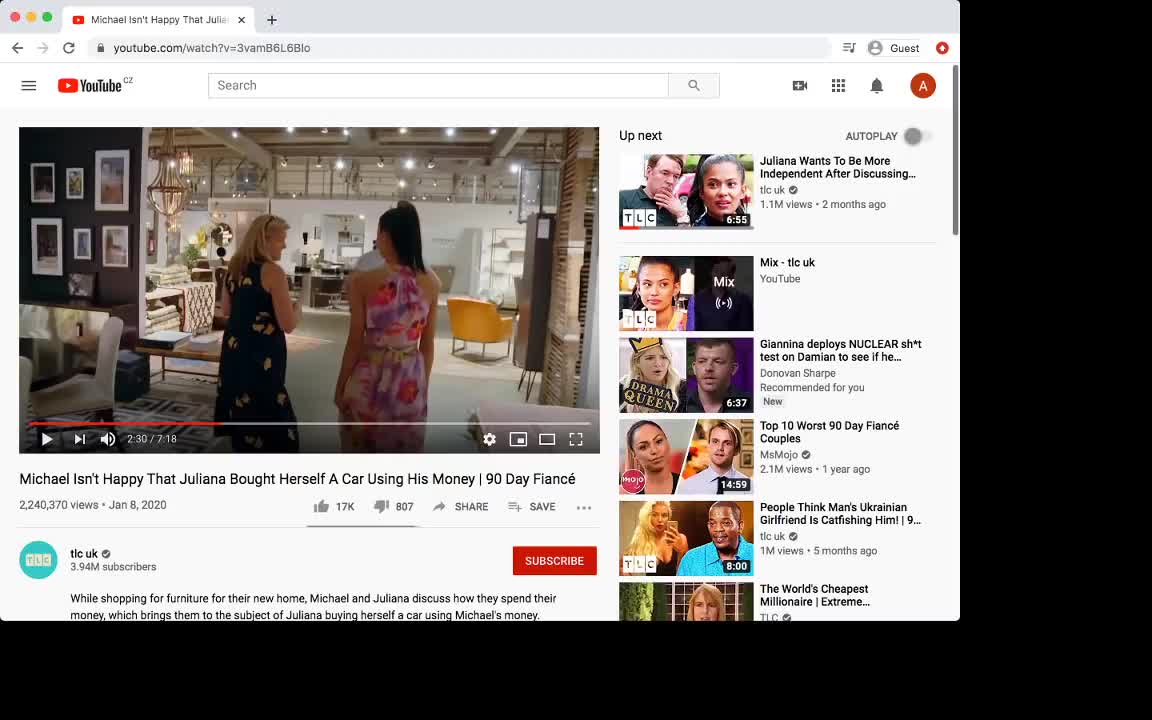Seek on the video progress bar
This screenshot has height=720, width=1152.
coord(309,423)
